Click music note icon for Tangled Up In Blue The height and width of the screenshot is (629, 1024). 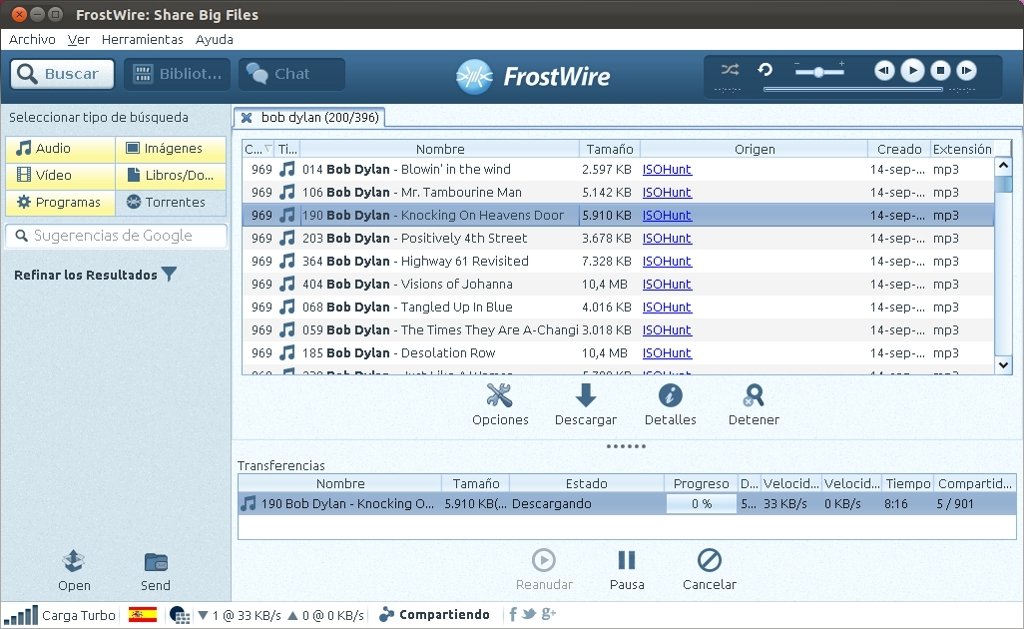point(287,307)
